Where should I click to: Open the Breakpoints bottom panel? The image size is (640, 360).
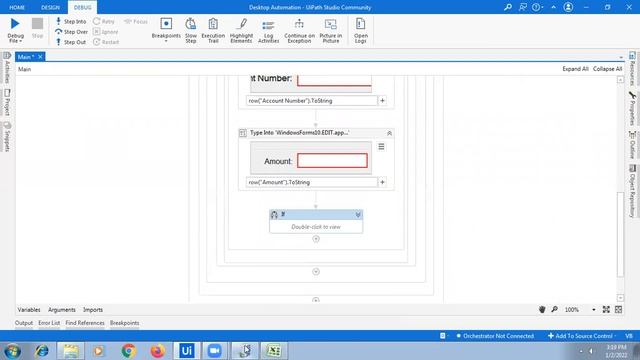pyautogui.click(x=124, y=323)
